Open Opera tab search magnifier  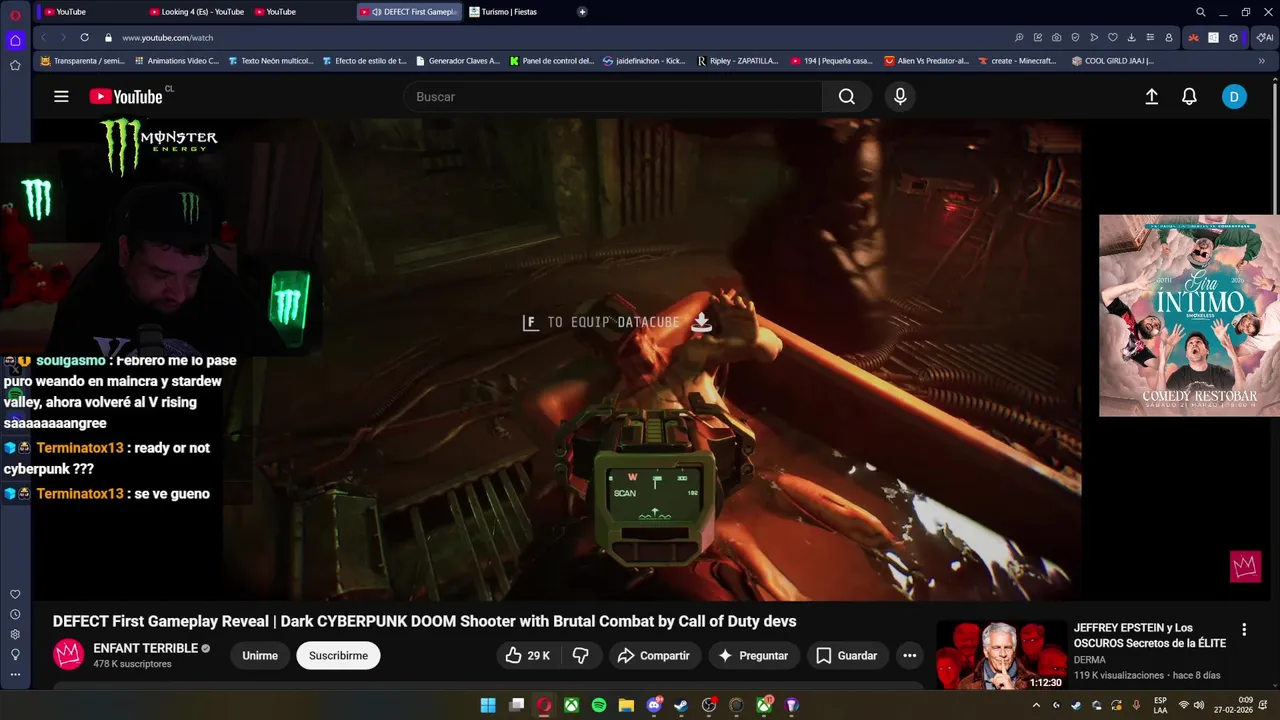(1201, 12)
